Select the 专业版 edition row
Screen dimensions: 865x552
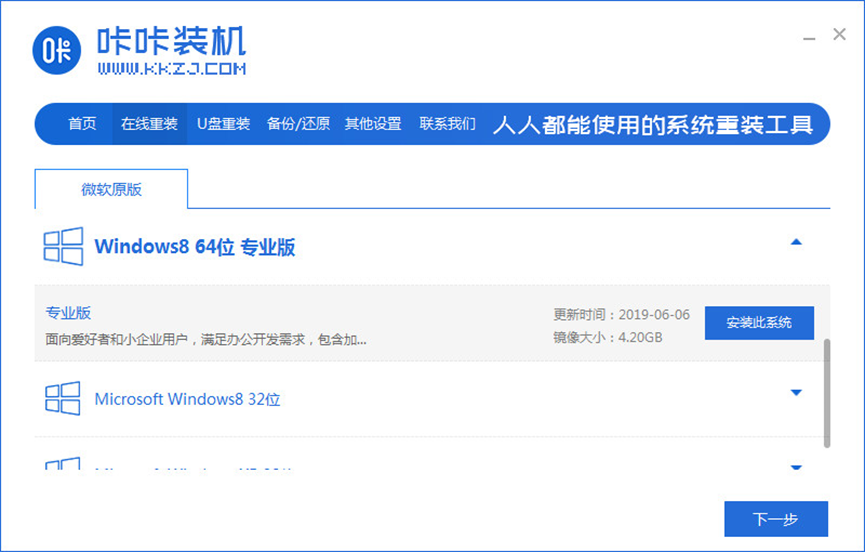tap(300, 324)
